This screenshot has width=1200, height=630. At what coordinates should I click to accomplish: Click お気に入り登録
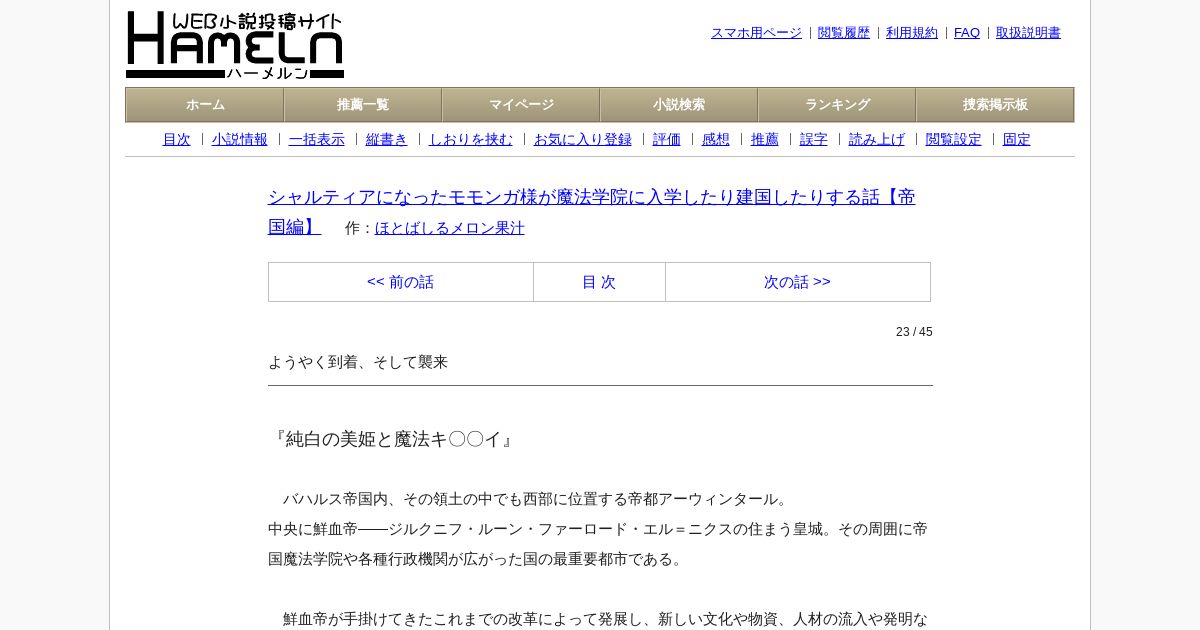coord(583,140)
